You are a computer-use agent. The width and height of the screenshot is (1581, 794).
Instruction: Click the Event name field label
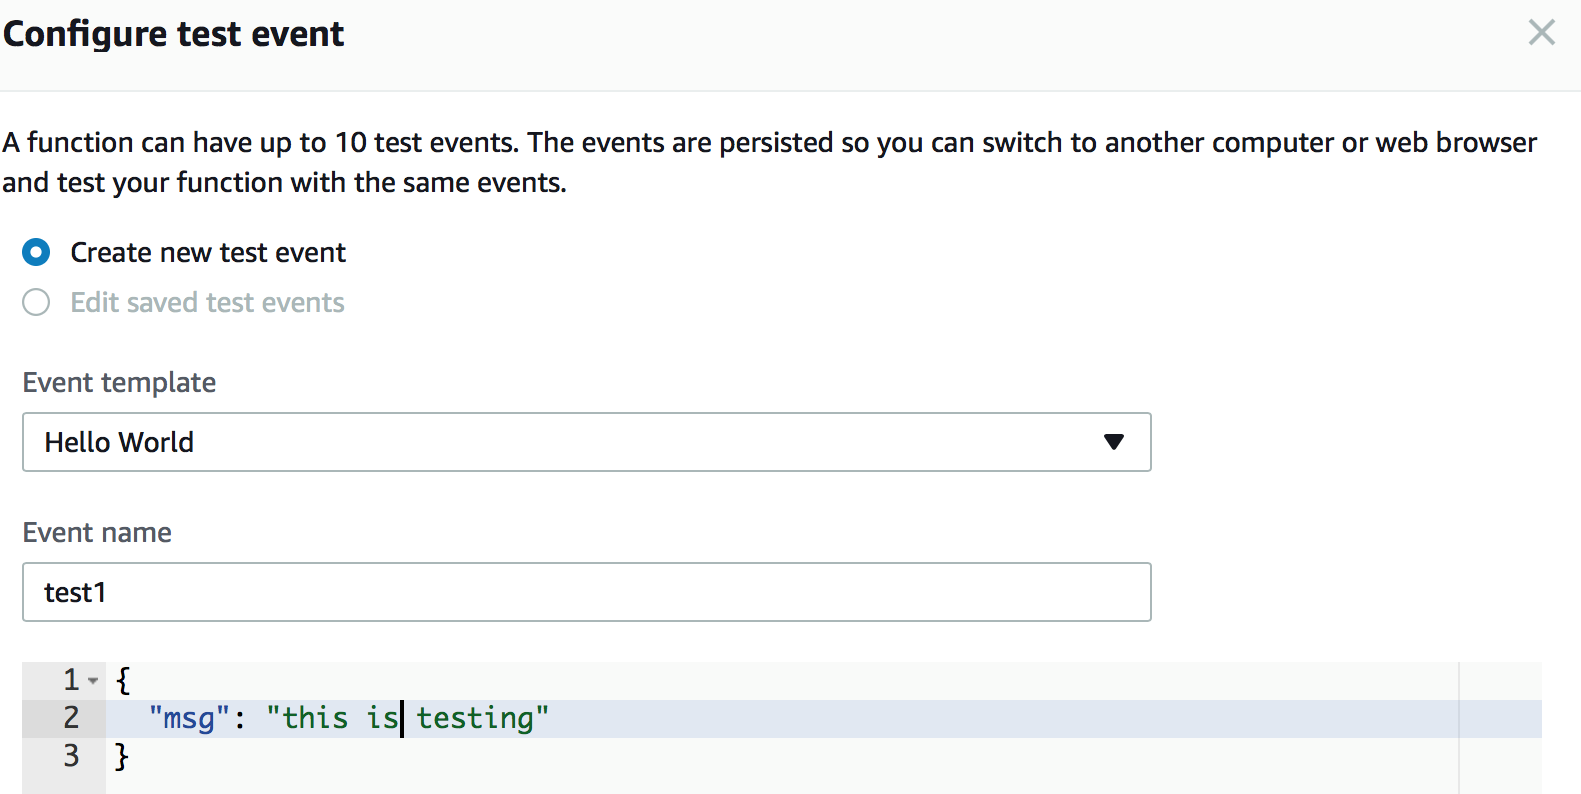click(97, 532)
